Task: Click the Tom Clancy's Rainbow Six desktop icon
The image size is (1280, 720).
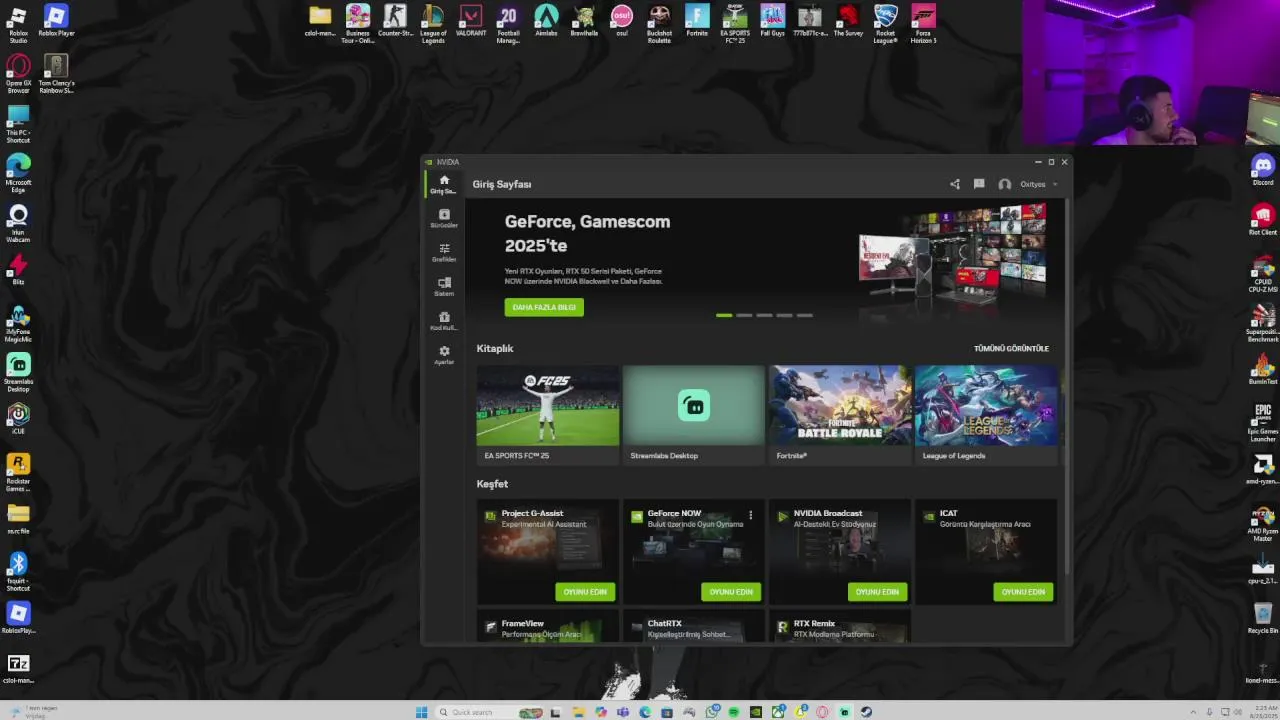Action: [x=56, y=74]
